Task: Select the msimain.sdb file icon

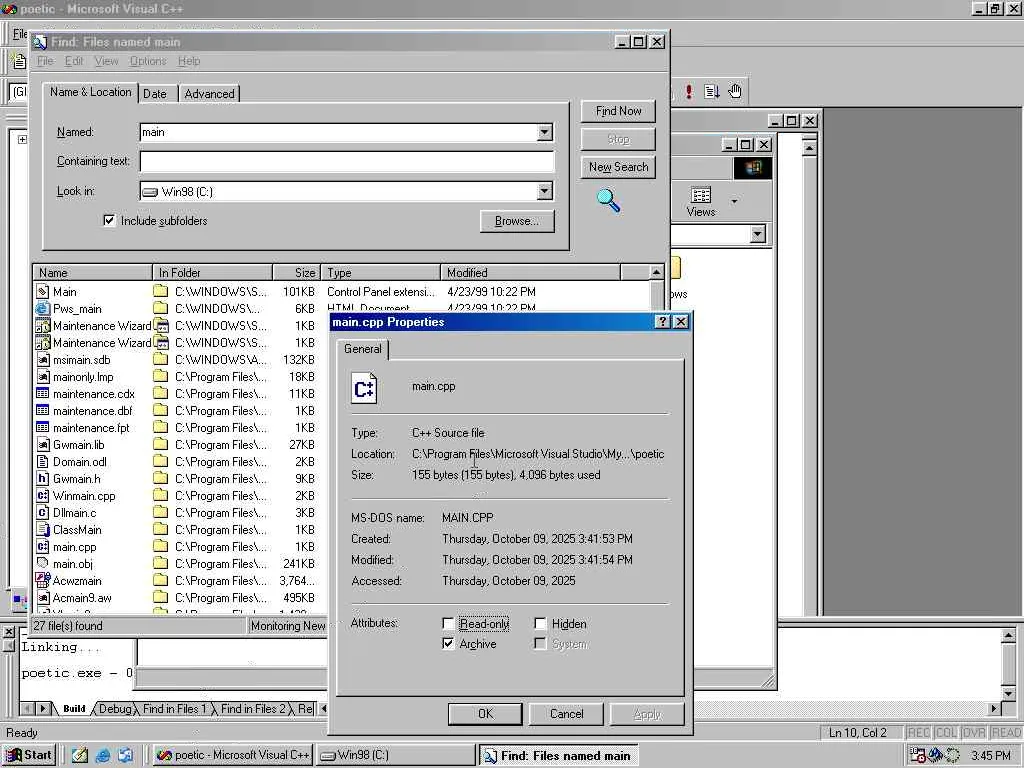Action: (x=42, y=359)
